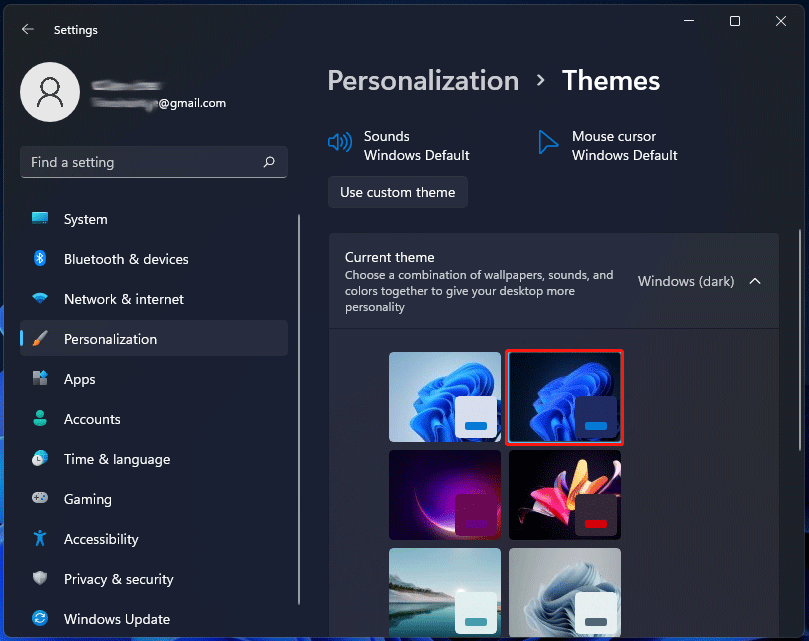Click the Accounts person icon
This screenshot has height=641, width=809.
[x=40, y=418]
